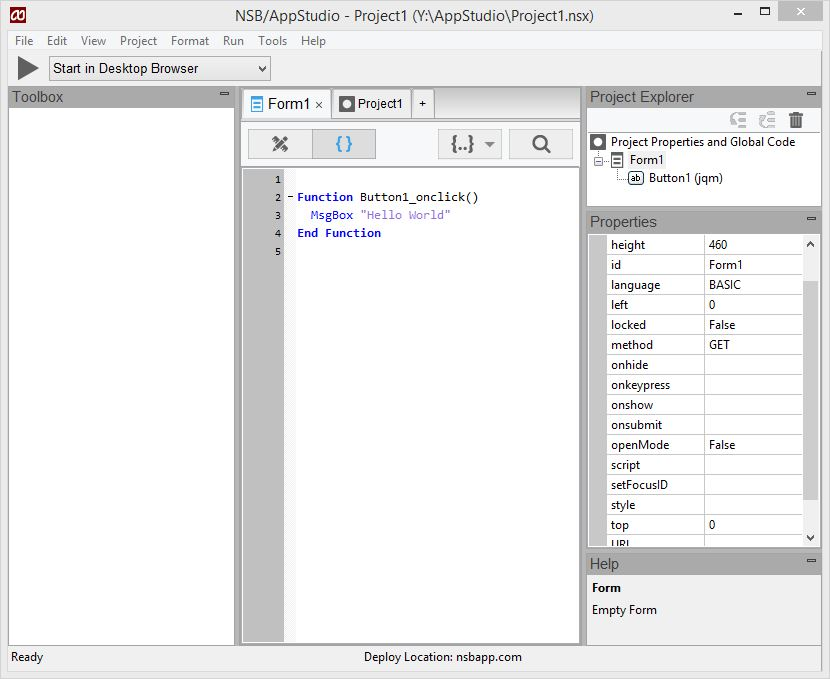Click the script property value field
The height and width of the screenshot is (679, 830).
[x=753, y=465]
